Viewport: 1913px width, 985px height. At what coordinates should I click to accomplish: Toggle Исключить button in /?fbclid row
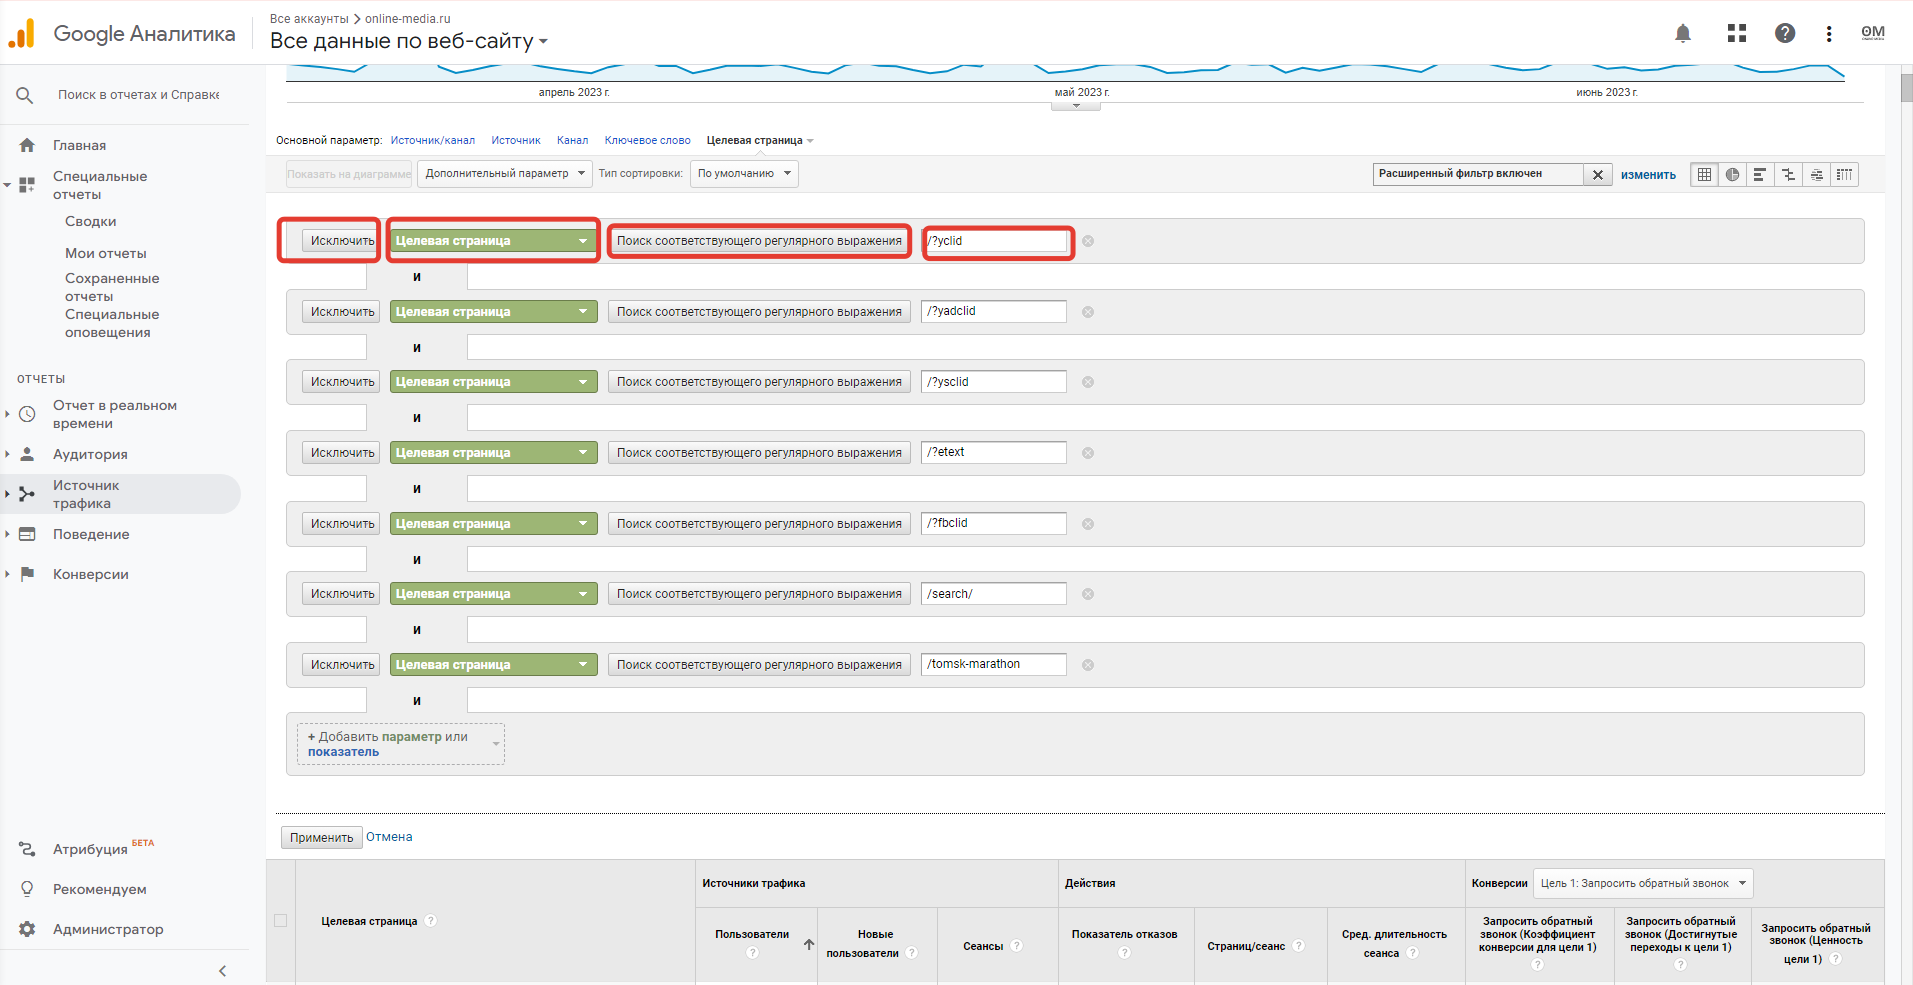pyautogui.click(x=342, y=524)
